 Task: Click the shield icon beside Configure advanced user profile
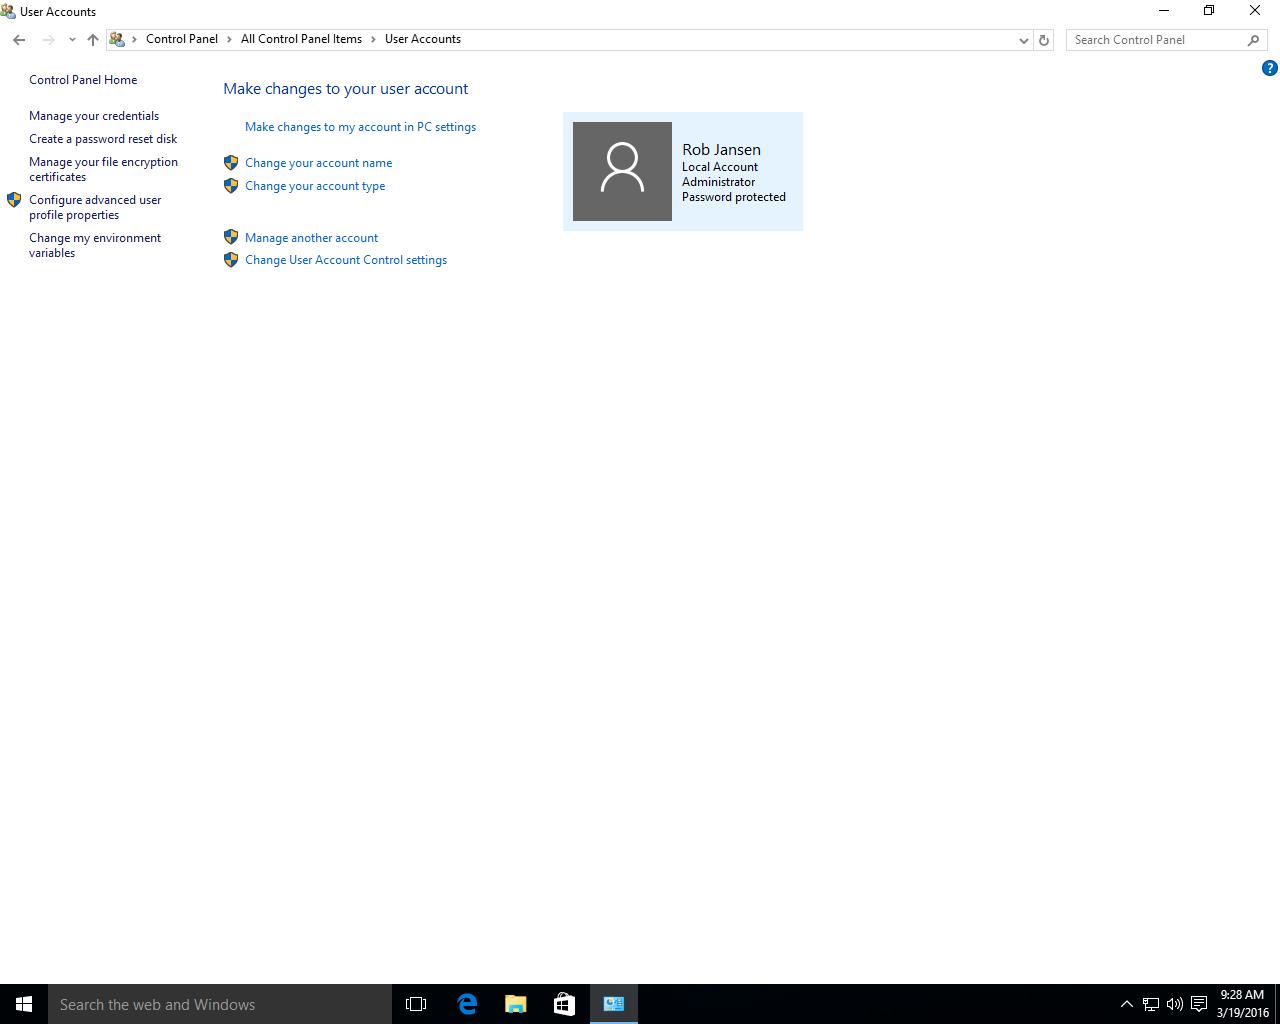(14, 200)
